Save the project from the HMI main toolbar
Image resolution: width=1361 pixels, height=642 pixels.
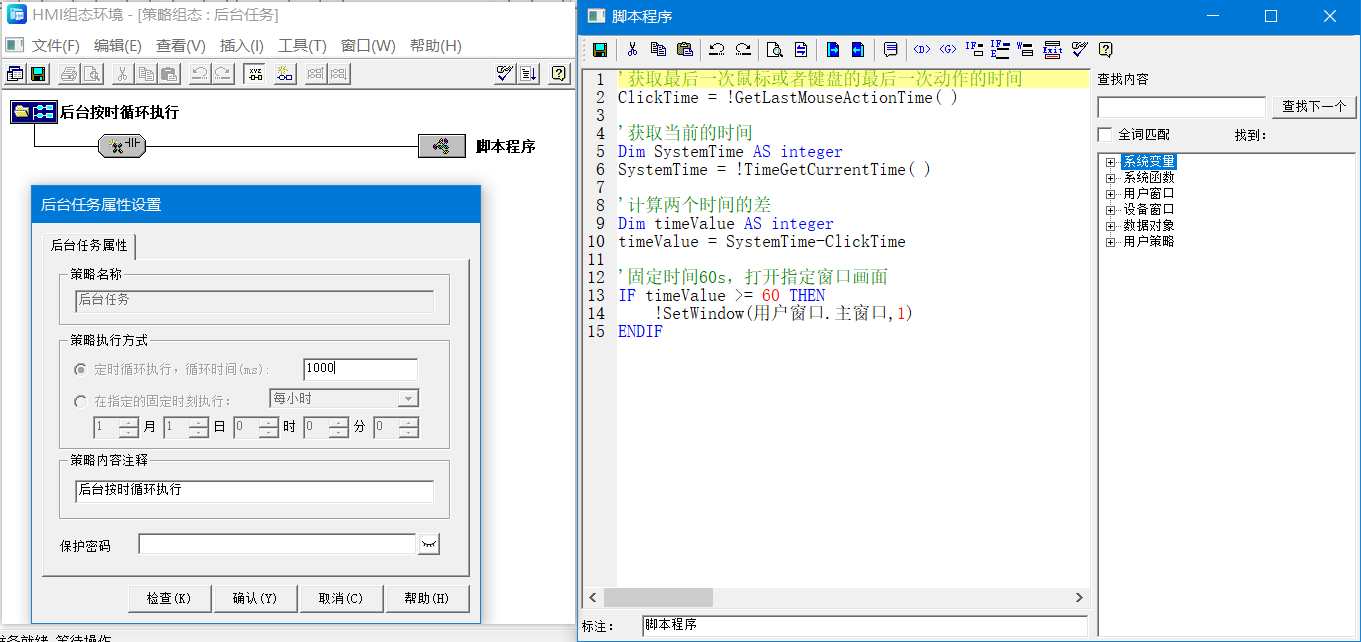point(38,73)
